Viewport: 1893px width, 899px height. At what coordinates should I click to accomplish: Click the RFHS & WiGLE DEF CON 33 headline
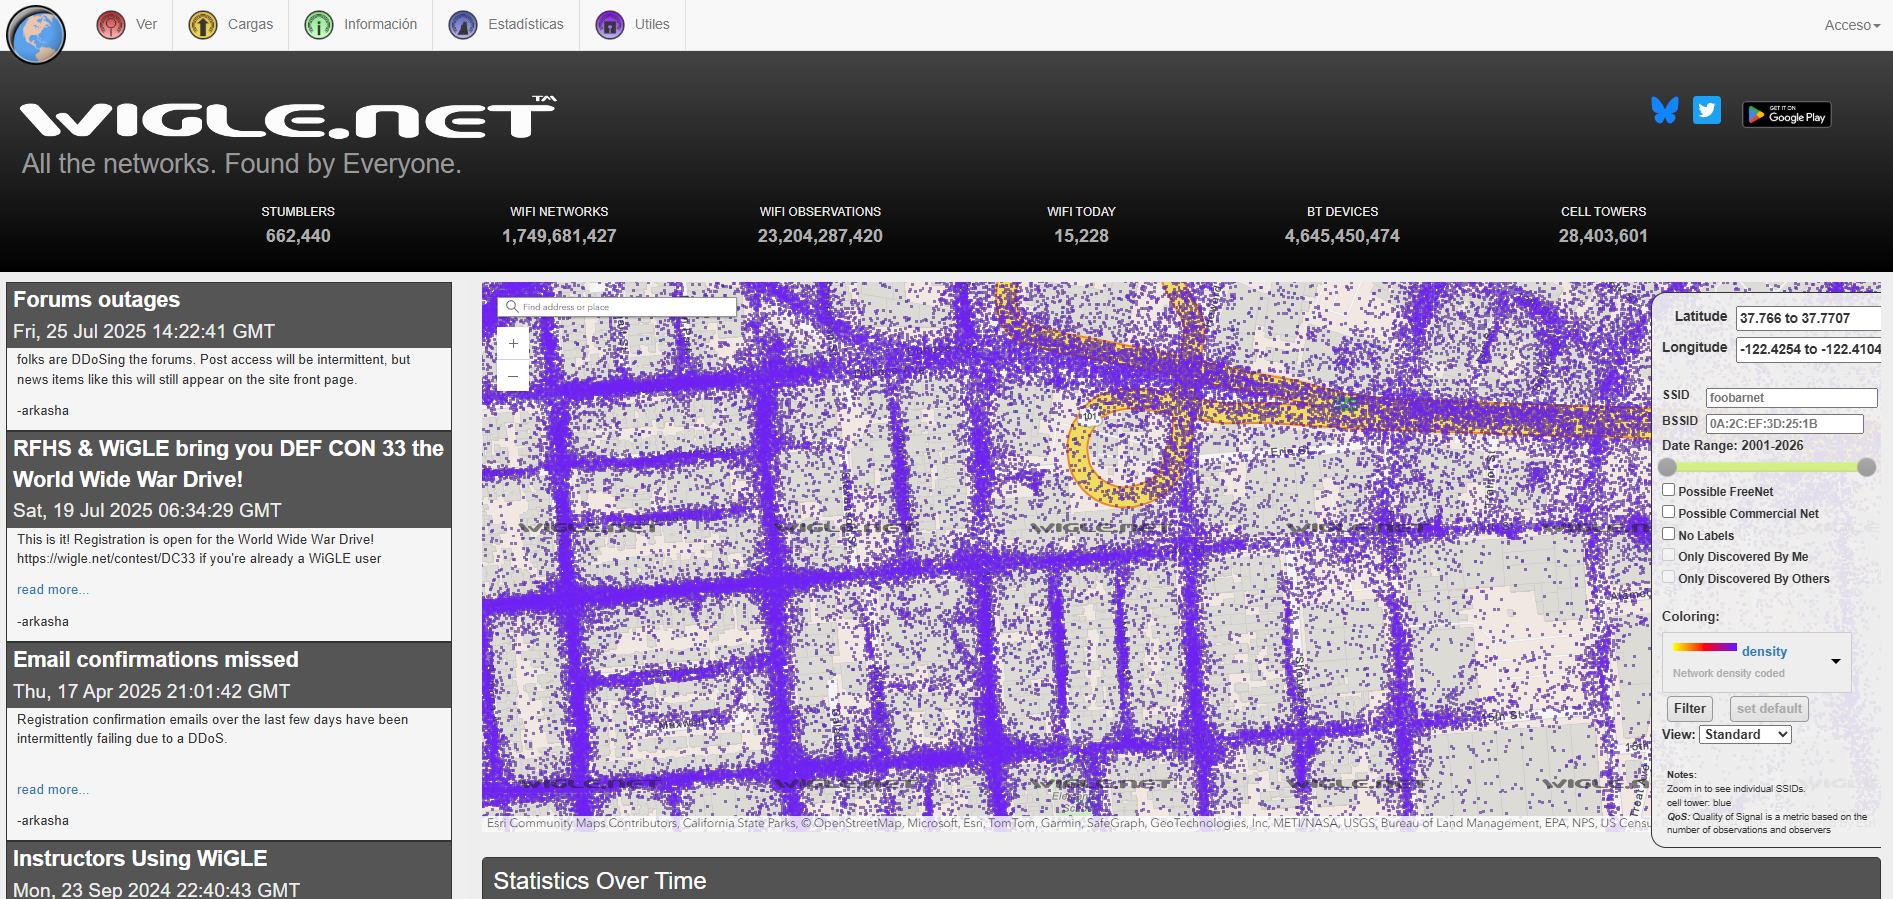pyautogui.click(x=228, y=464)
